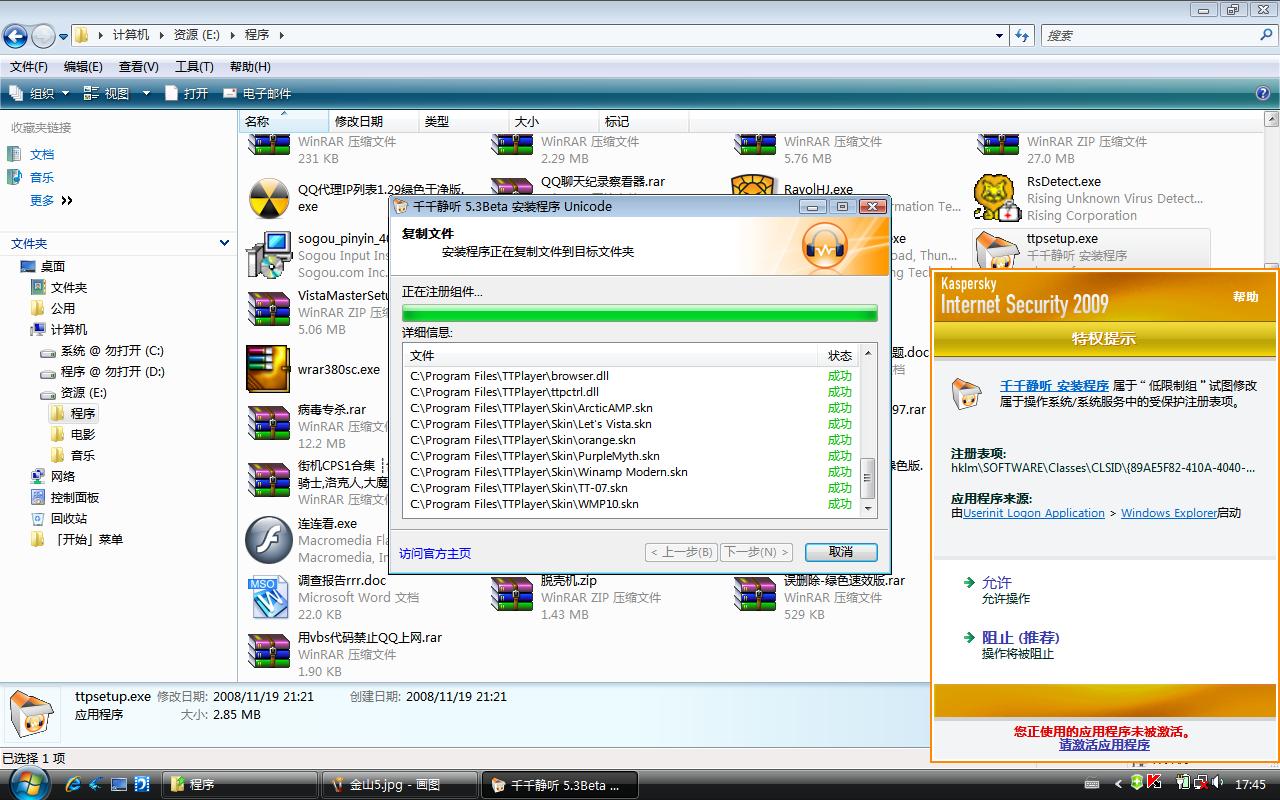
Task: Click the 17:45 taskbar clock
Action: click(x=1251, y=785)
